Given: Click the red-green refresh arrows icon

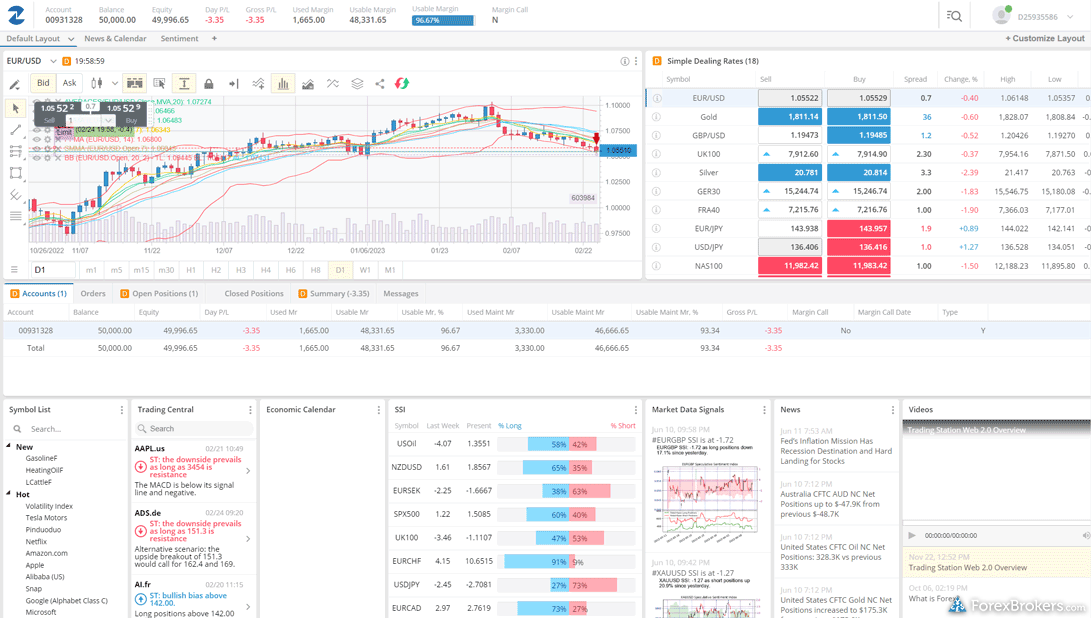Looking at the screenshot, I should (402, 84).
